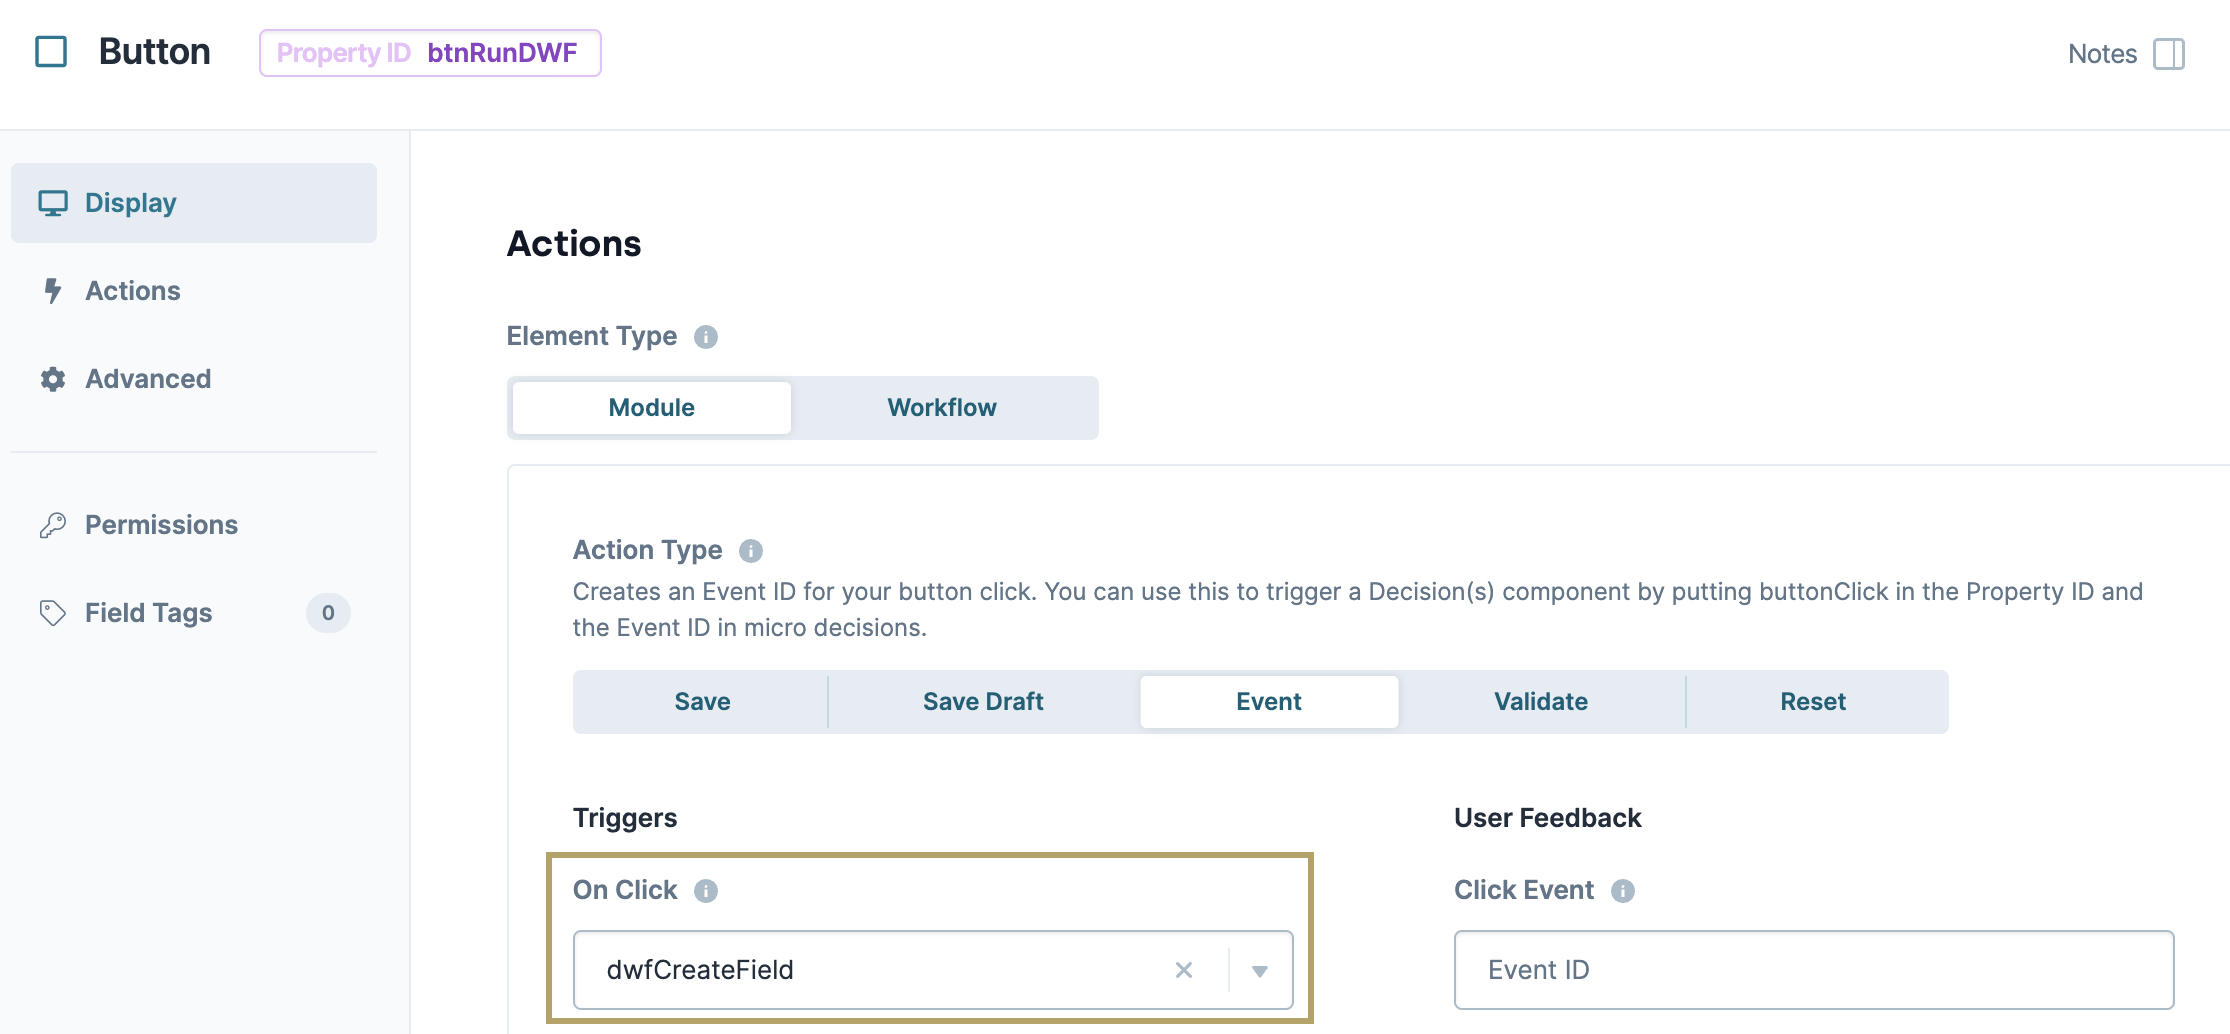Click the Field Tags tag icon
Image resolution: width=2230 pixels, height=1034 pixels.
click(x=53, y=613)
